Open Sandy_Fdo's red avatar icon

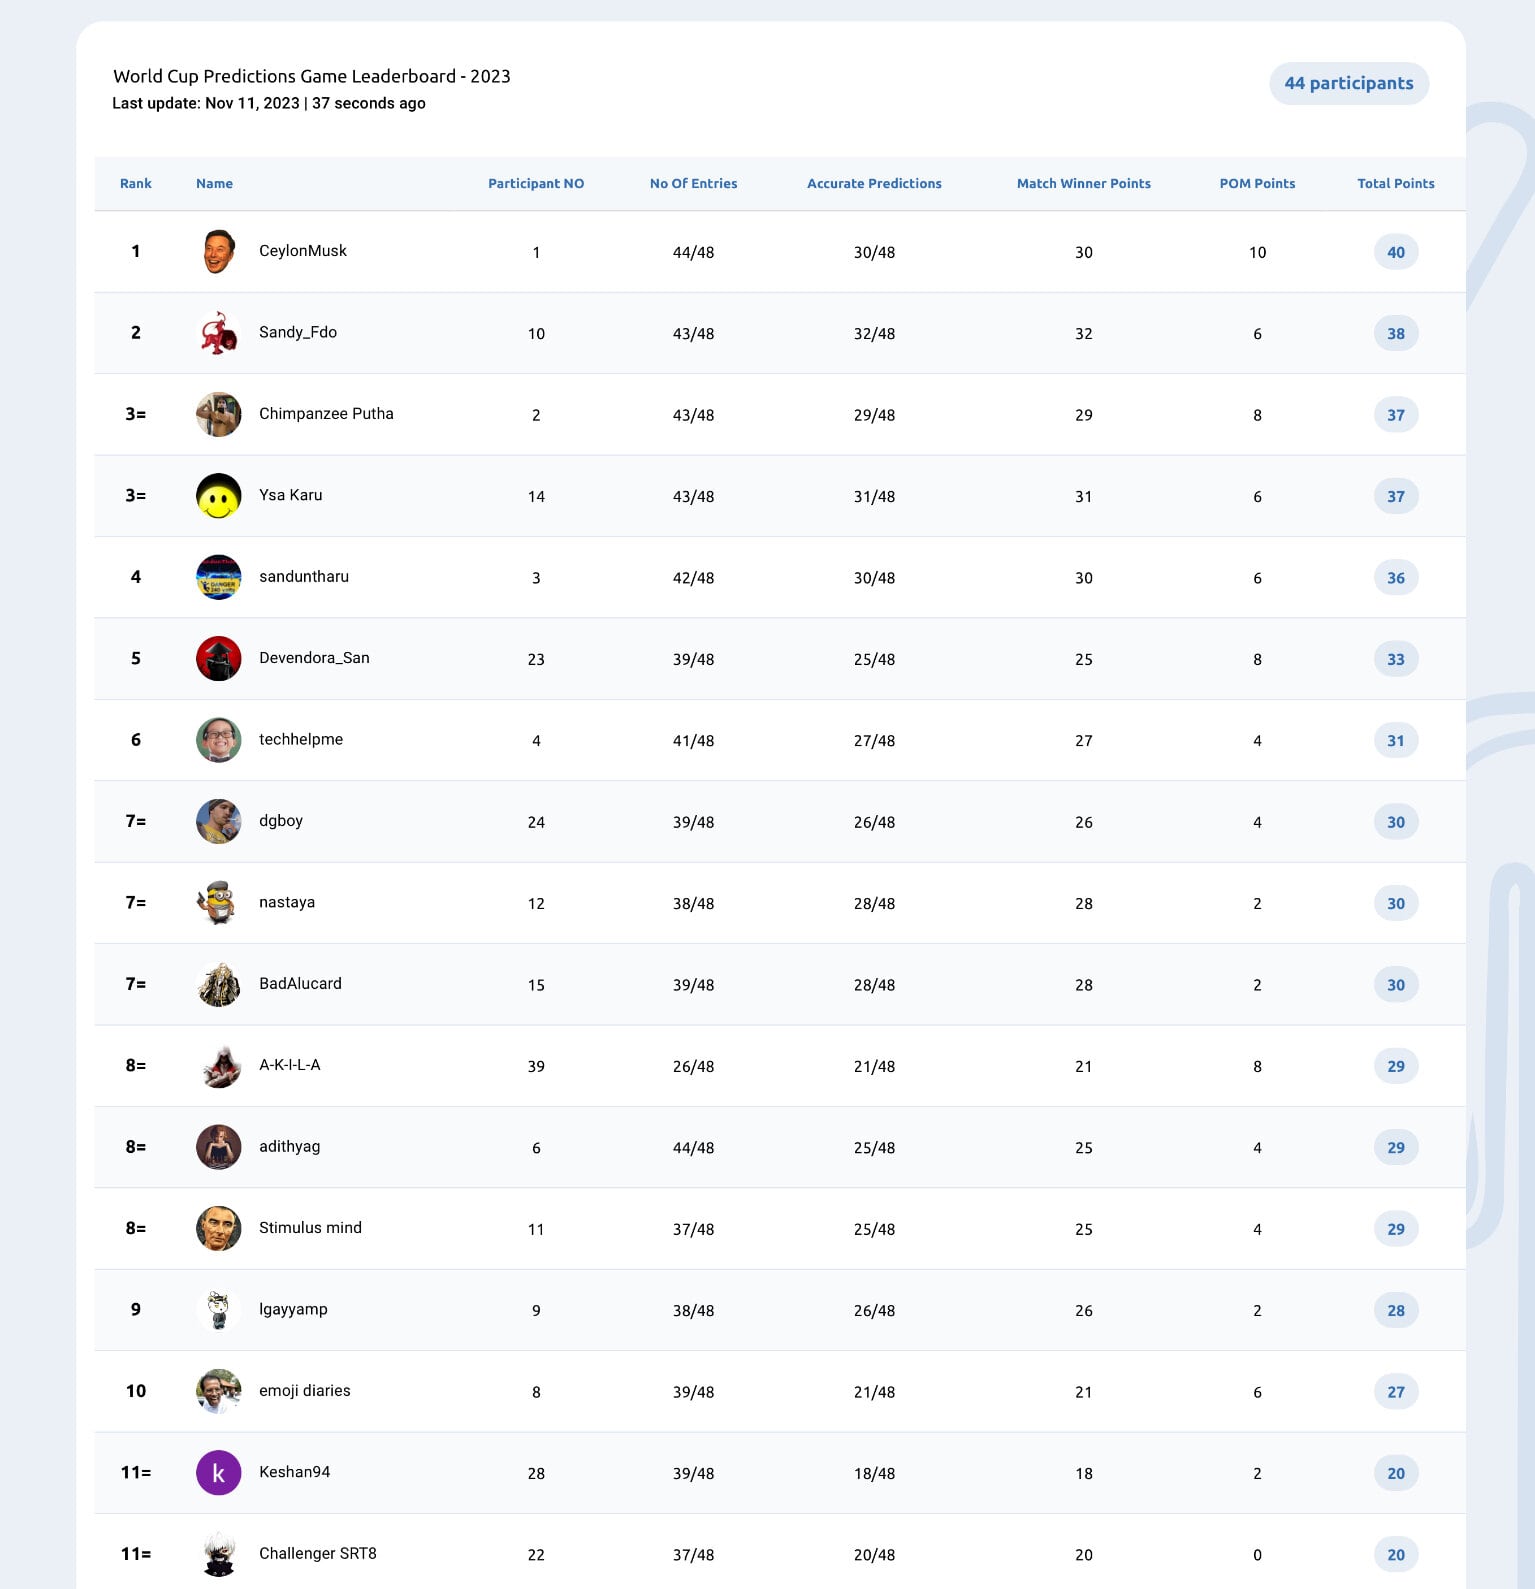click(218, 333)
